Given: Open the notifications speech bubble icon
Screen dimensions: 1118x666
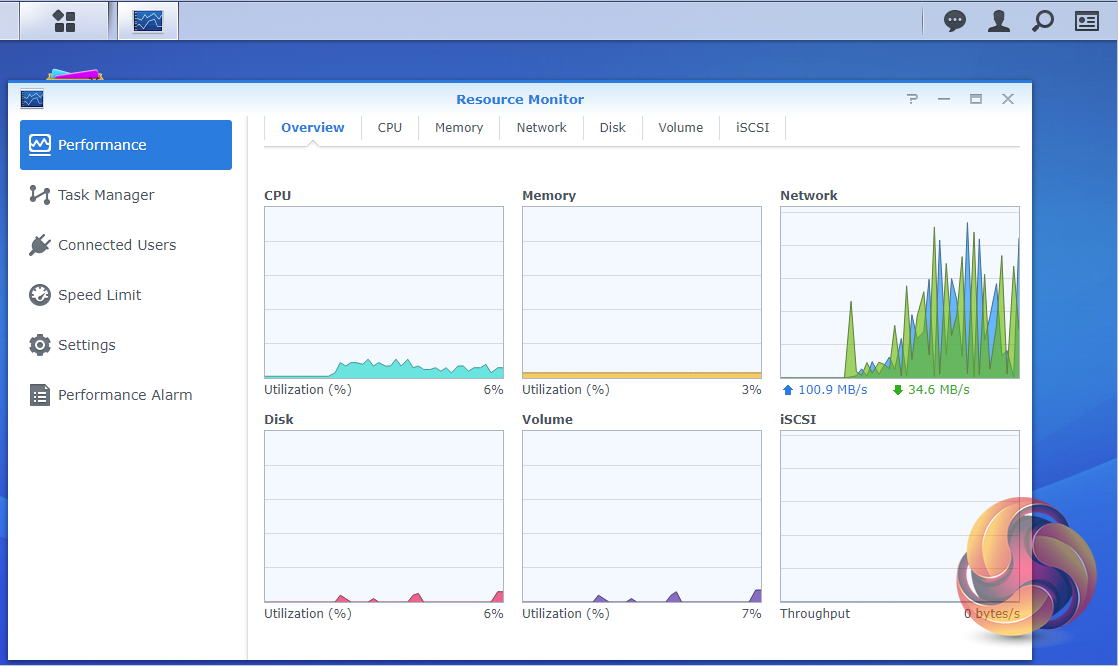Looking at the screenshot, I should coord(955,21).
